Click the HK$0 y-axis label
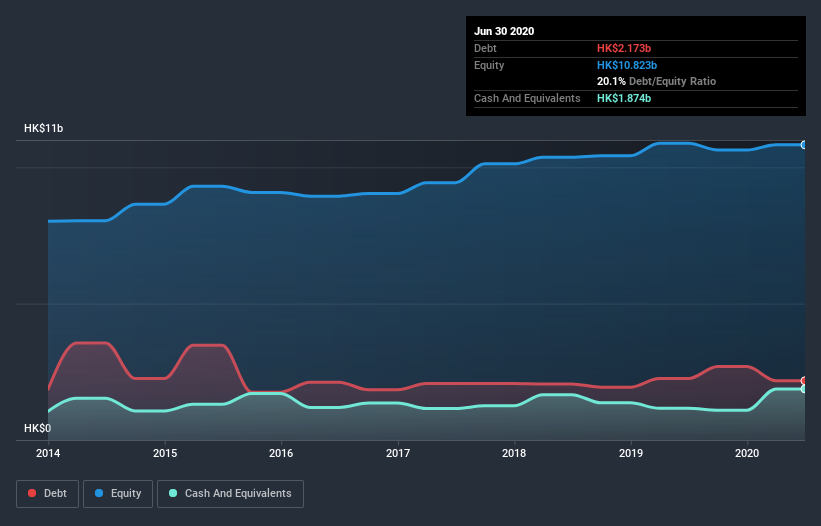Viewport: 821px width, 526px height. point(38,428)
